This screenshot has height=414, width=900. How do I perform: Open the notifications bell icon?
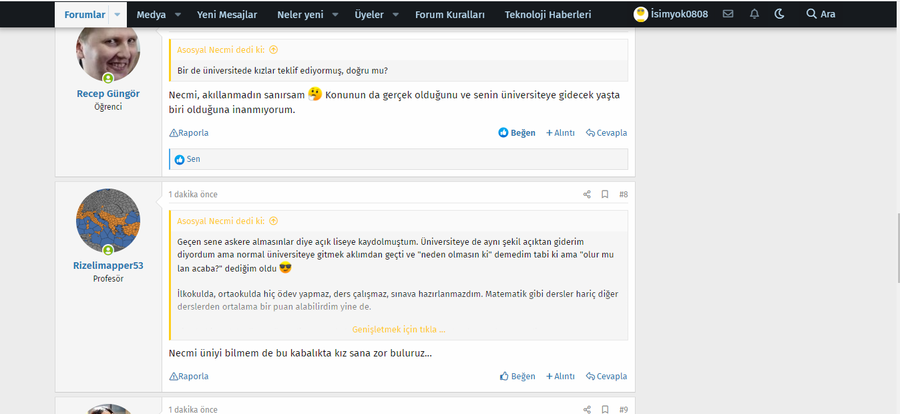753,15
